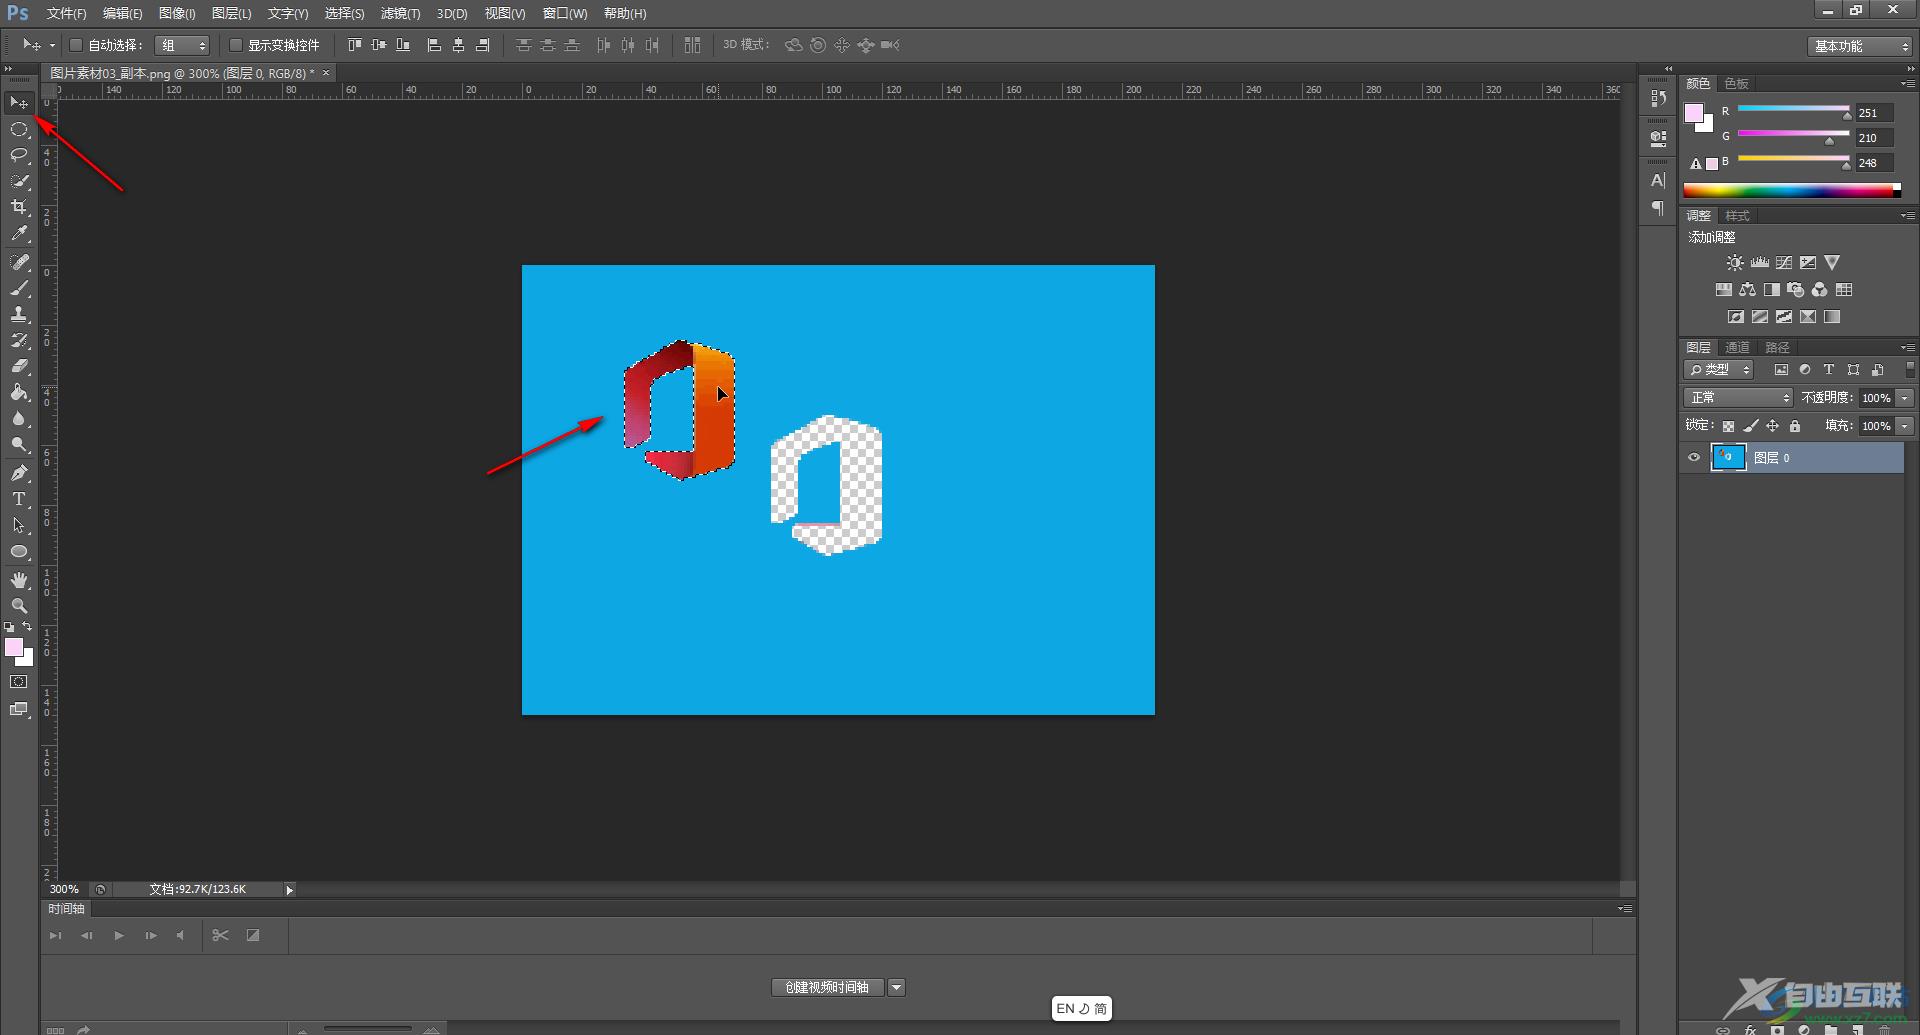This screenshot has height=1035, width=1920.
Task: Select the Brush tool
Action: pyautogui.click(x=19, y=288)
